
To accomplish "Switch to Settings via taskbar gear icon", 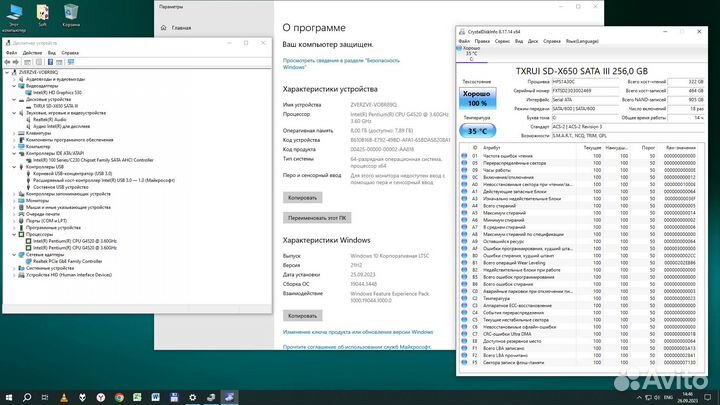I will 192,397.
